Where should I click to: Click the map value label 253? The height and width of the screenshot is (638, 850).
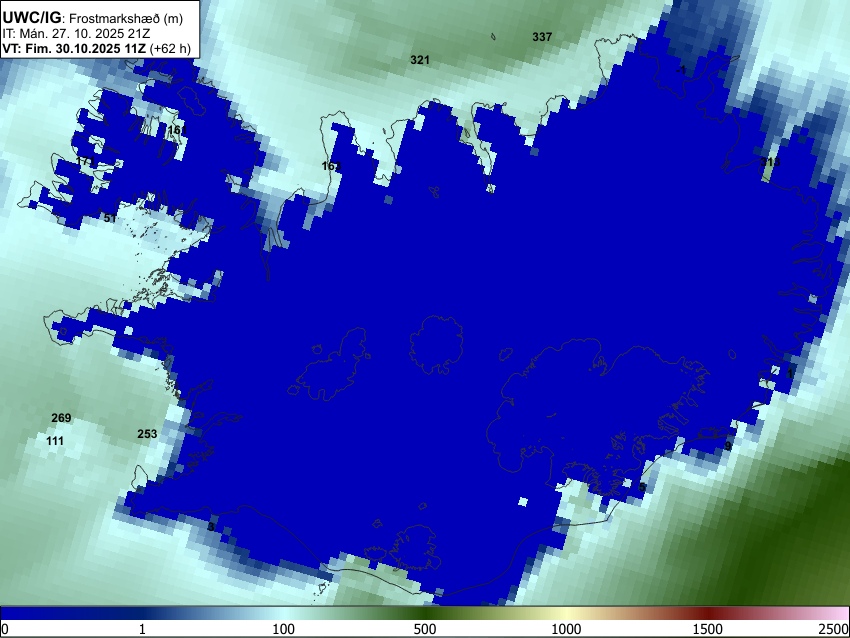(x=147, y=434)
